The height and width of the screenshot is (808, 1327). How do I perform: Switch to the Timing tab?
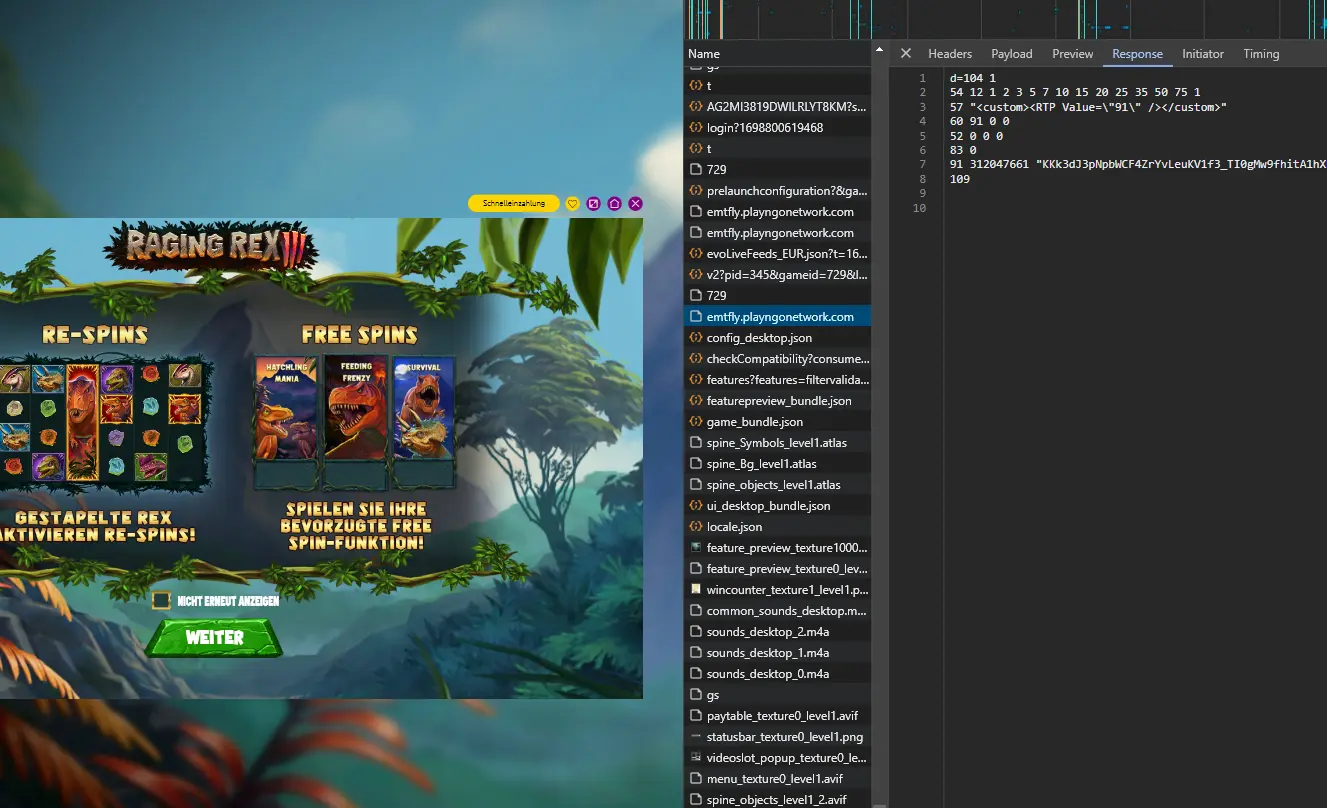coord(1261,54)
